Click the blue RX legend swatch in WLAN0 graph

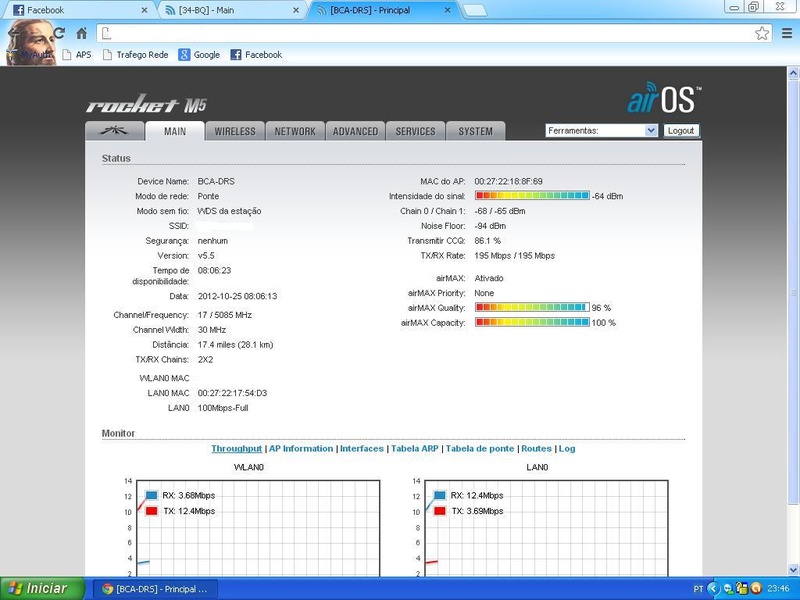152,495
